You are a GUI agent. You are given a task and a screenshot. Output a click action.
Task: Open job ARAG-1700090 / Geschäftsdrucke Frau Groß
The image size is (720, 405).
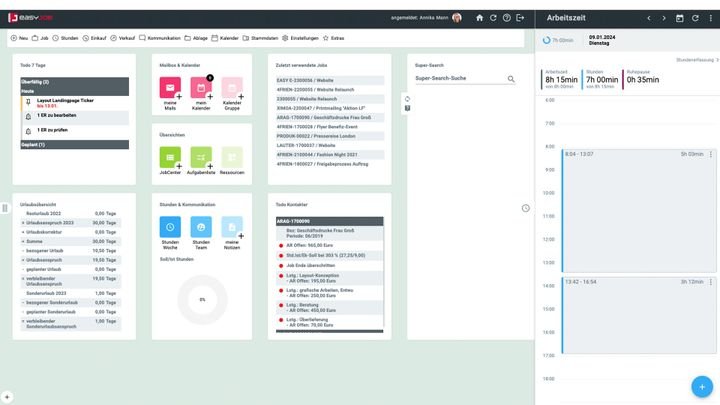point(330,118)
